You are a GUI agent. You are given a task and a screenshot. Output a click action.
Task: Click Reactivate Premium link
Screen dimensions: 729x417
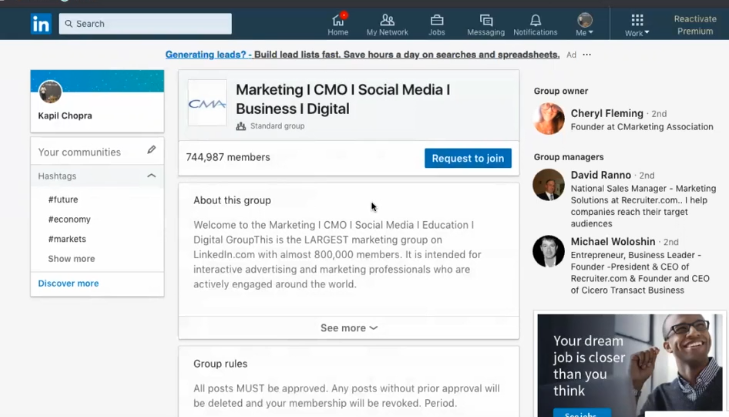pyautogui.click(x=695, y=25)
